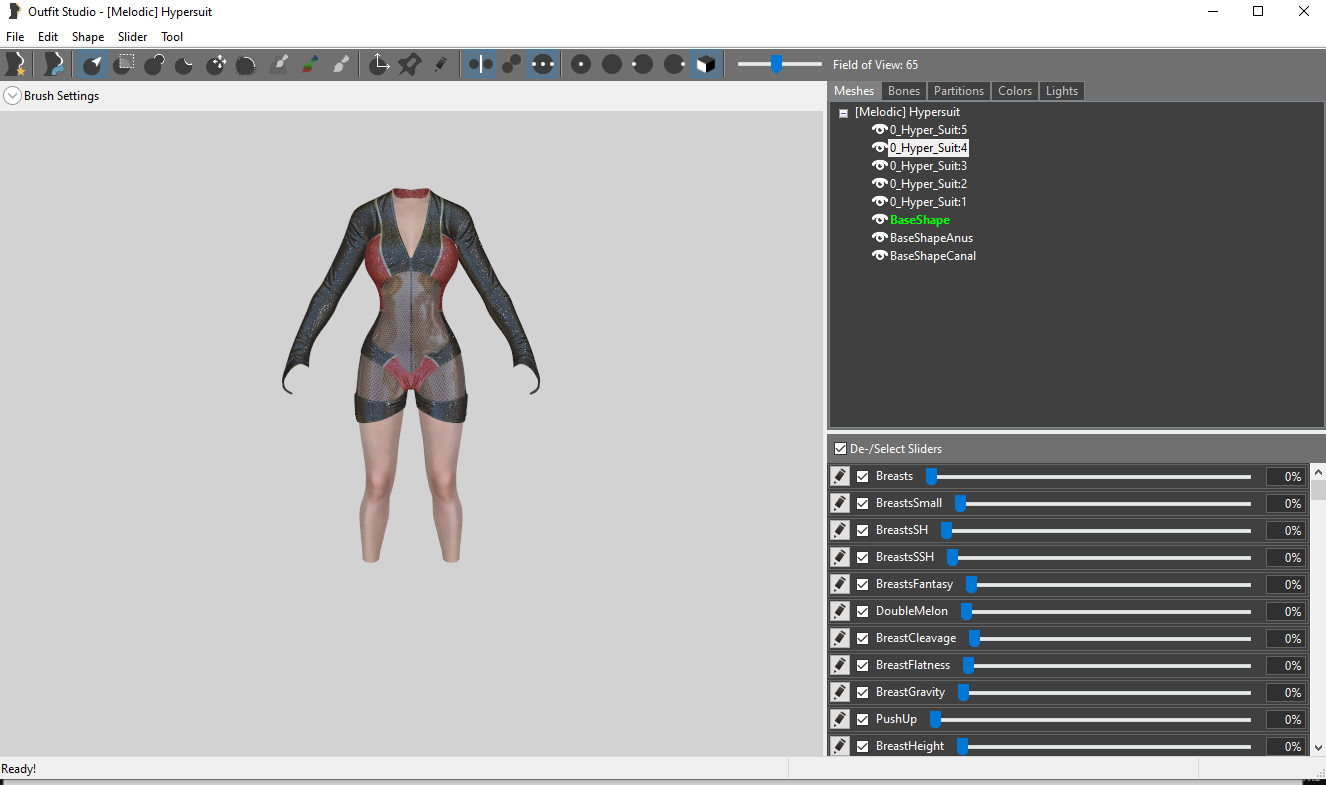Open the Shape menu
The height and width of the screenshot is (785, 1326).
tap(88, 37)
